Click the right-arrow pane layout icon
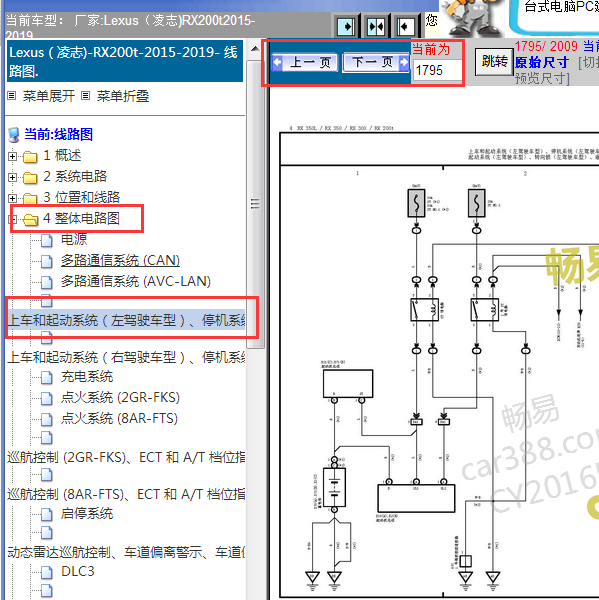This screenshot has height=600, width=599. pyautogui.click(x=346, y=27)
